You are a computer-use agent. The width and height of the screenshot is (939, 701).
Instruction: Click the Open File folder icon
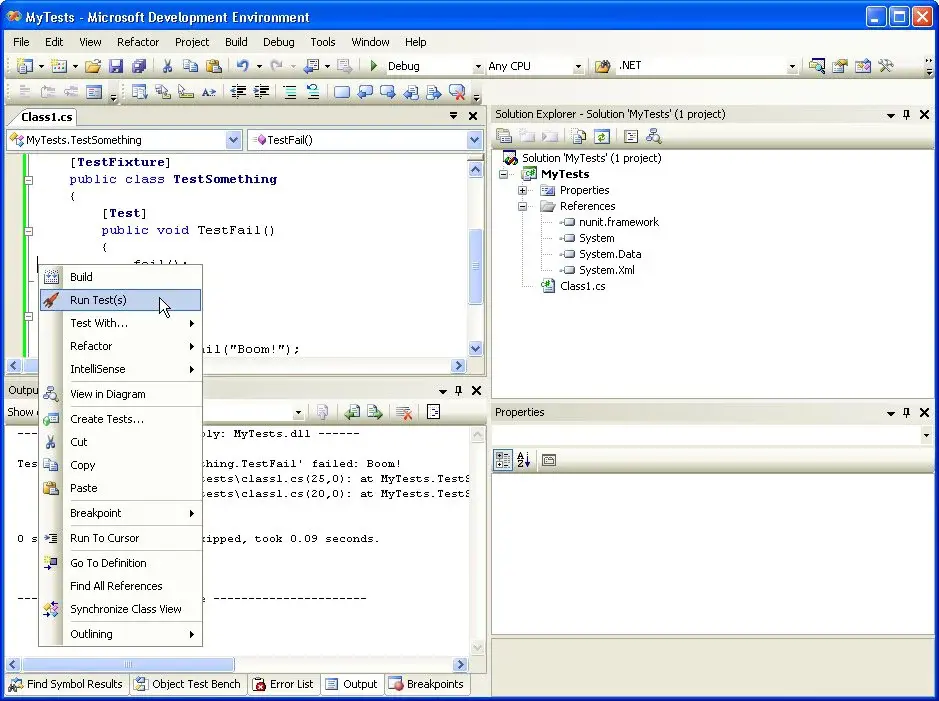[x=93, y=66]
